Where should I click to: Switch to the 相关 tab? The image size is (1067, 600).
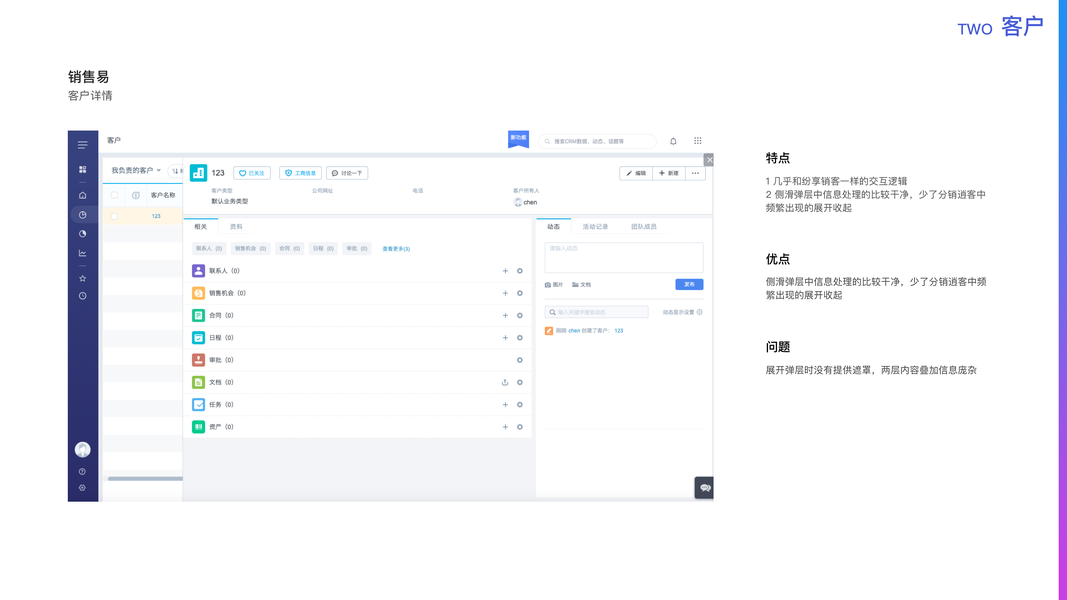(x=200, y=227)
